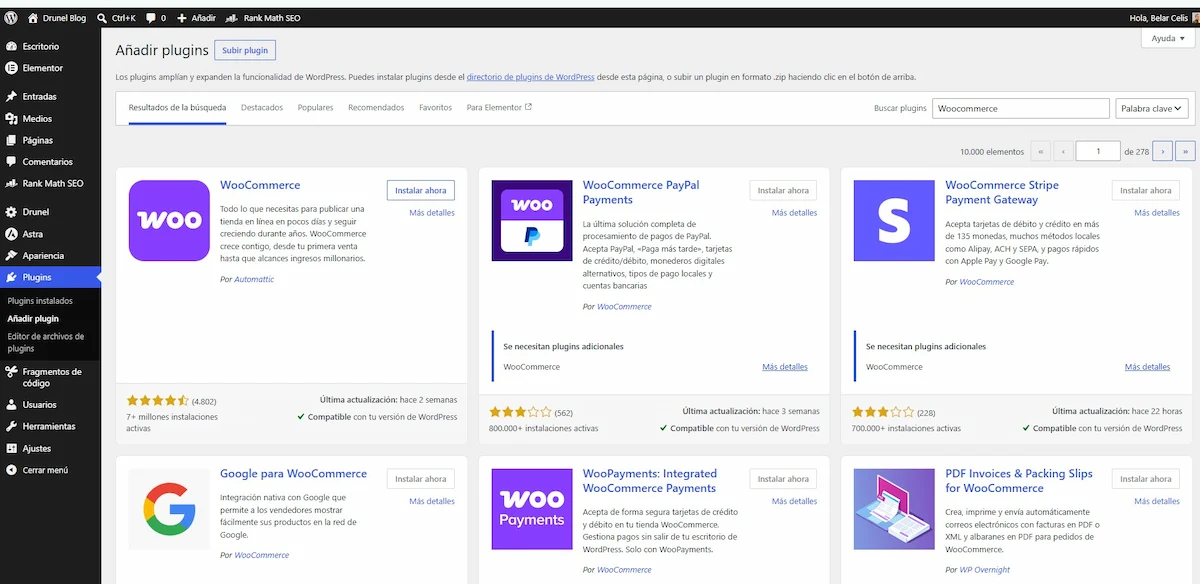Focus the Buscar plugins search field
Screen dimensions: 1200x584
click(x=1021, y=108)
